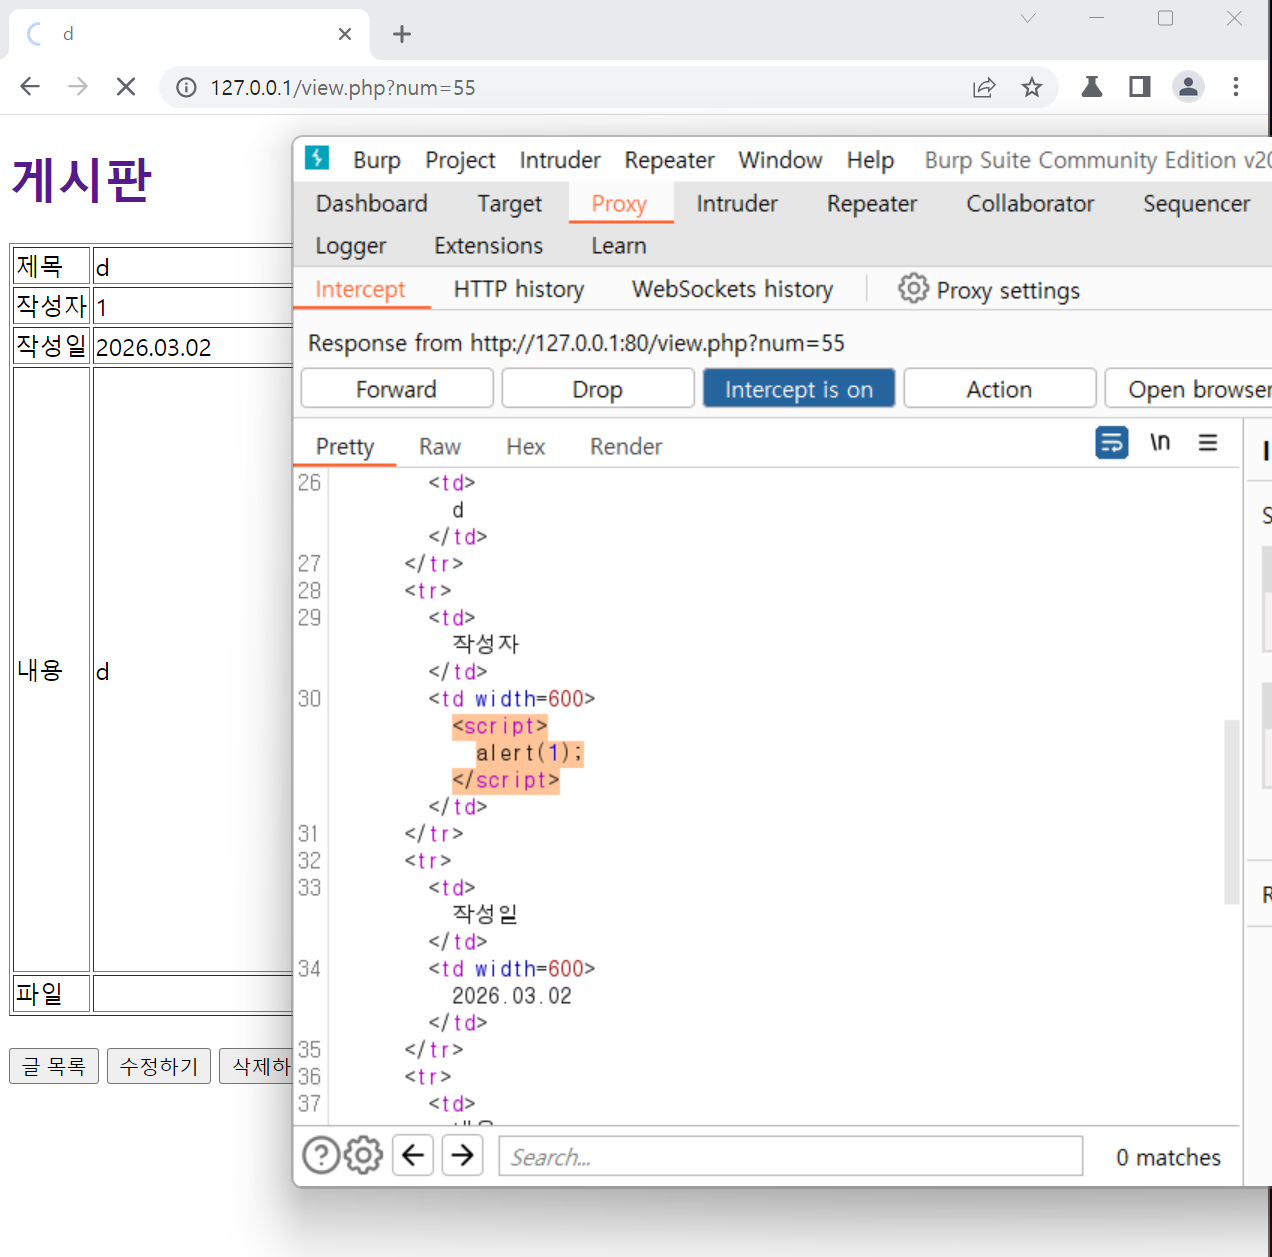Open the Repeater menu in the menu bar

[669, 160]
